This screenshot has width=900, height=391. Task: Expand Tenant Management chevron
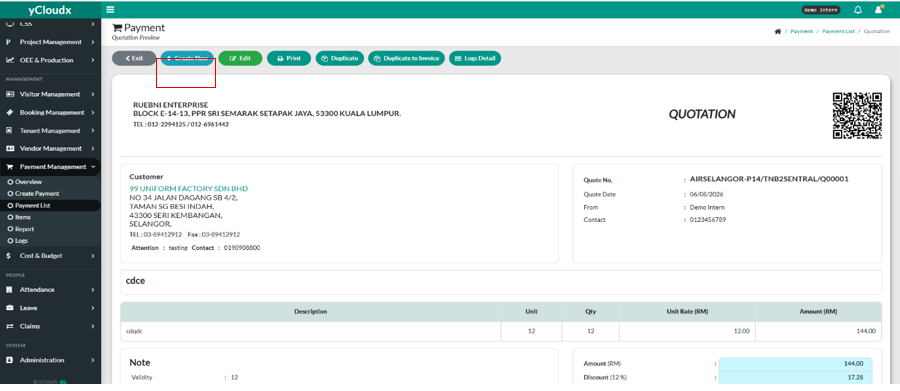pyautogui.click(x=92, y=131)
